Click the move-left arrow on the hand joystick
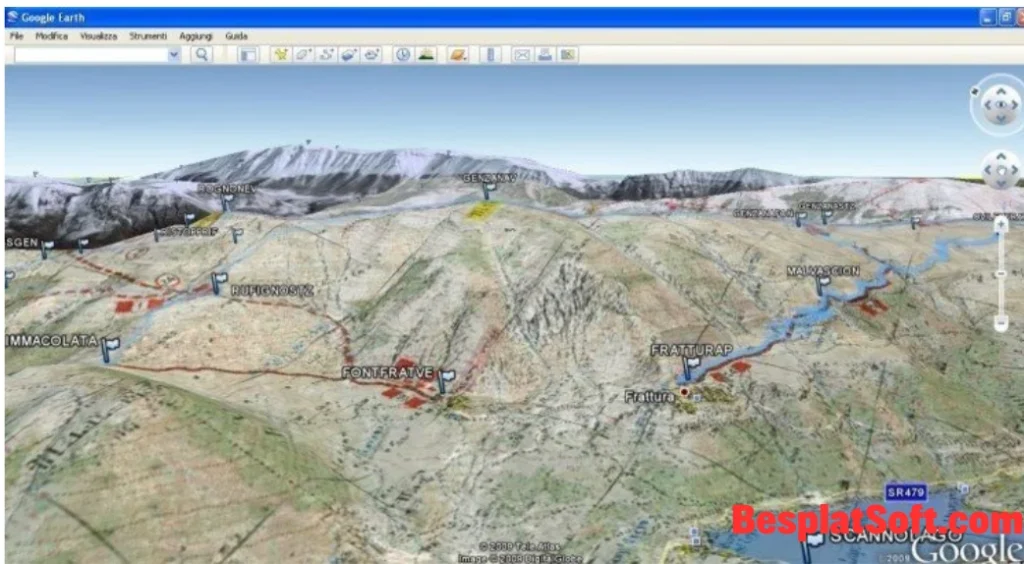This screenshot has height=564, width=1024. click(988, 170)
